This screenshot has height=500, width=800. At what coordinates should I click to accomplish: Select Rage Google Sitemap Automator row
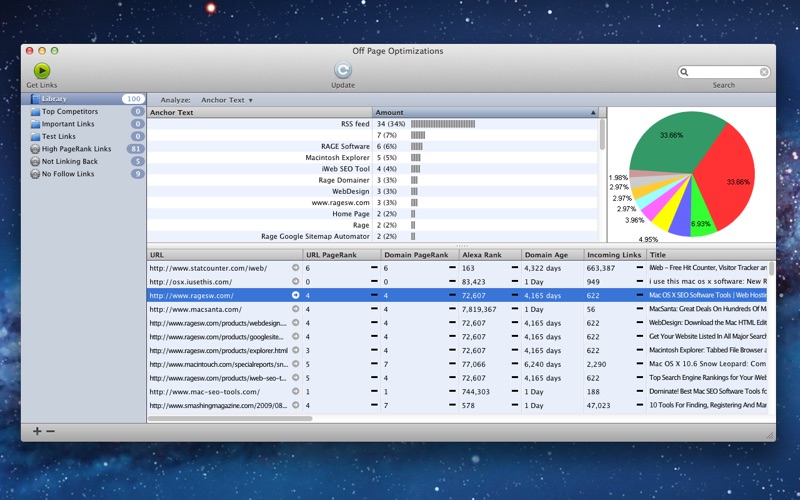372,236
